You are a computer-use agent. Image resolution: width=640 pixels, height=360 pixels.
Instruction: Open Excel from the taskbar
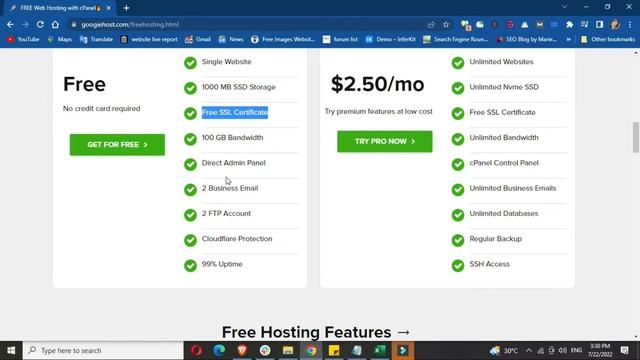[380, 350]
